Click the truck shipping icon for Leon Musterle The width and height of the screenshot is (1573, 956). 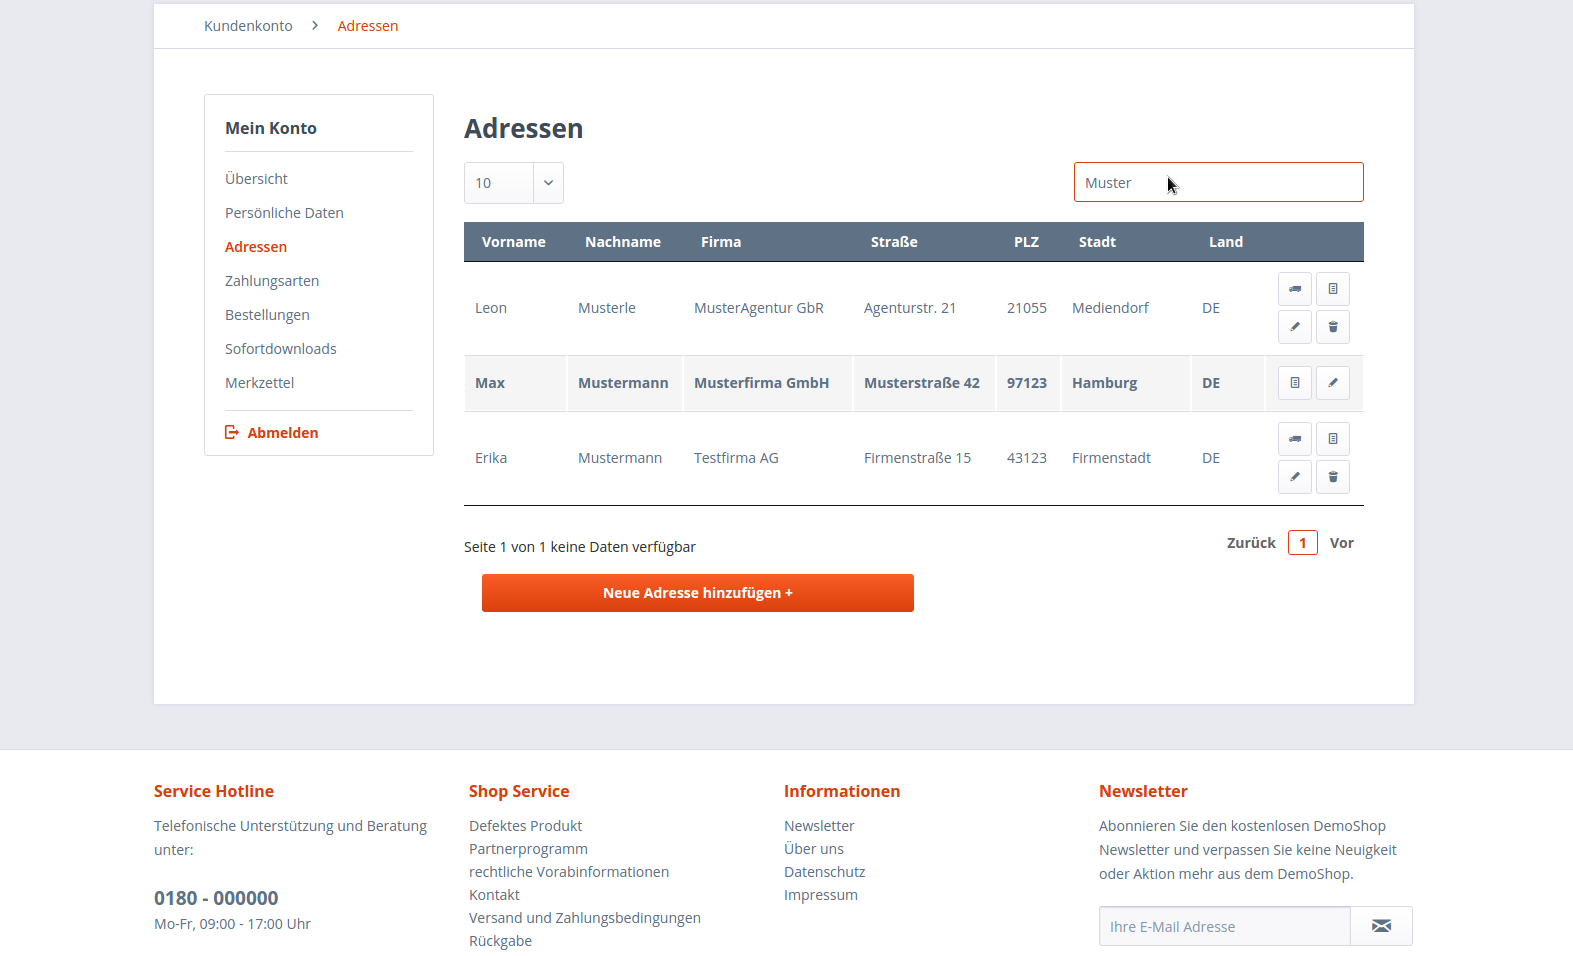point(1295,289)
